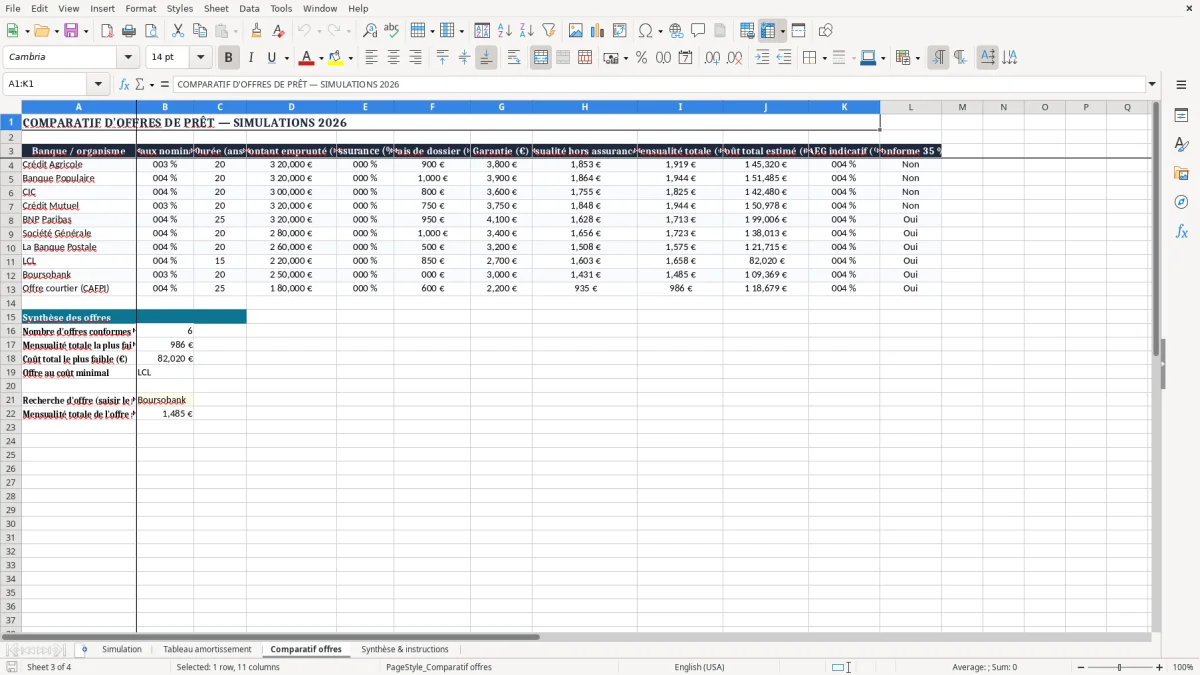This screenshot has height=675, width=1200.
Task: Click Format as Percent icon
Action: [641, 58]
